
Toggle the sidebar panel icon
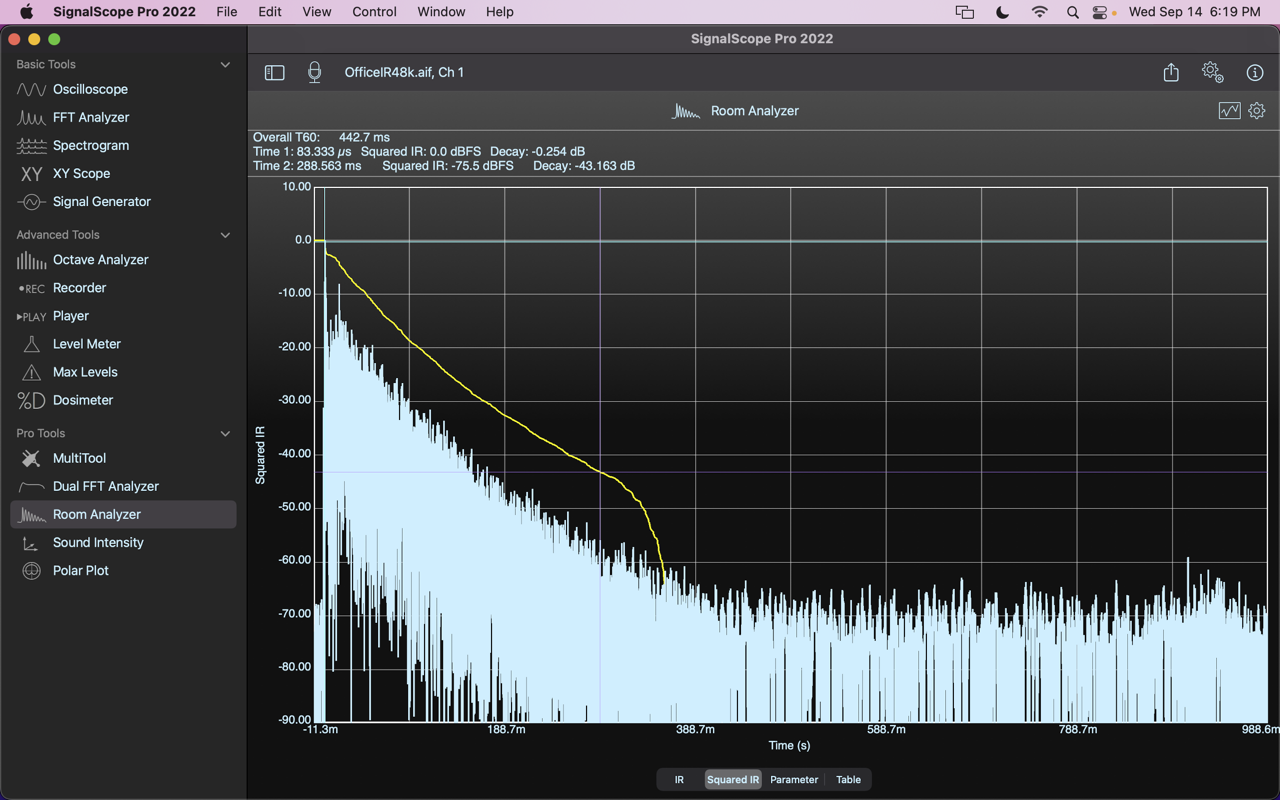(x=274, y=72)
